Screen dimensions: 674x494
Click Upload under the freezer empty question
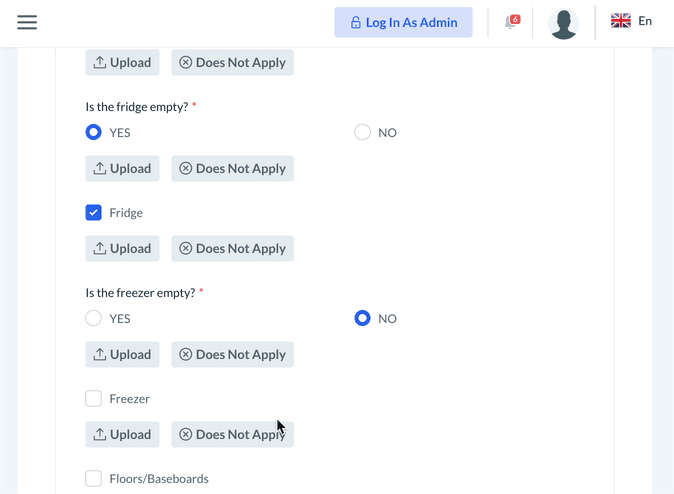[x=122, y=354]
